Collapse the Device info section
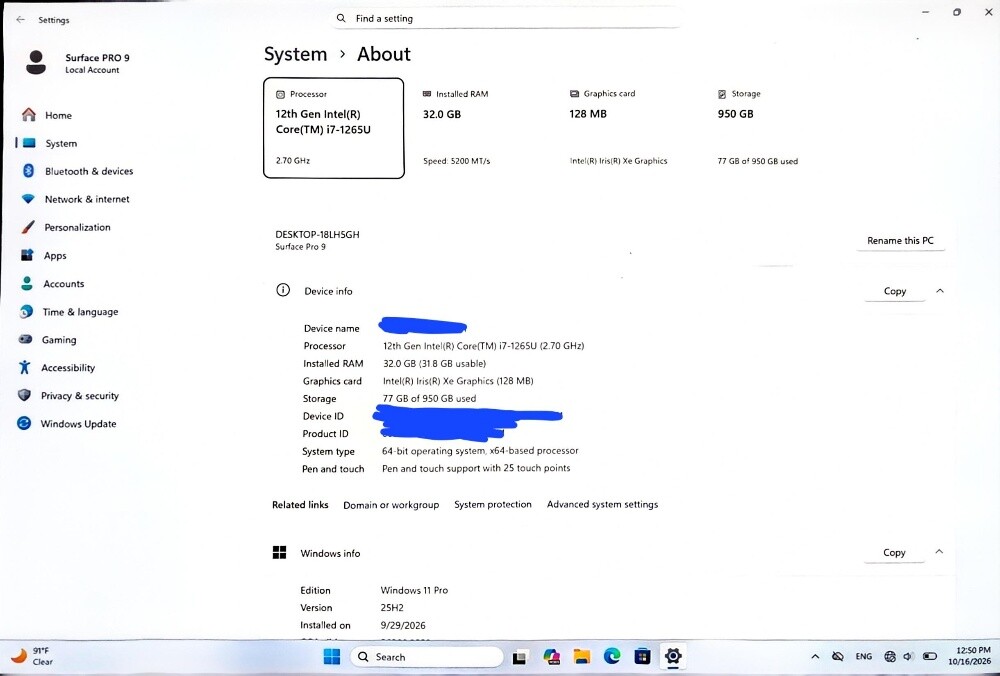 (939, 291)
